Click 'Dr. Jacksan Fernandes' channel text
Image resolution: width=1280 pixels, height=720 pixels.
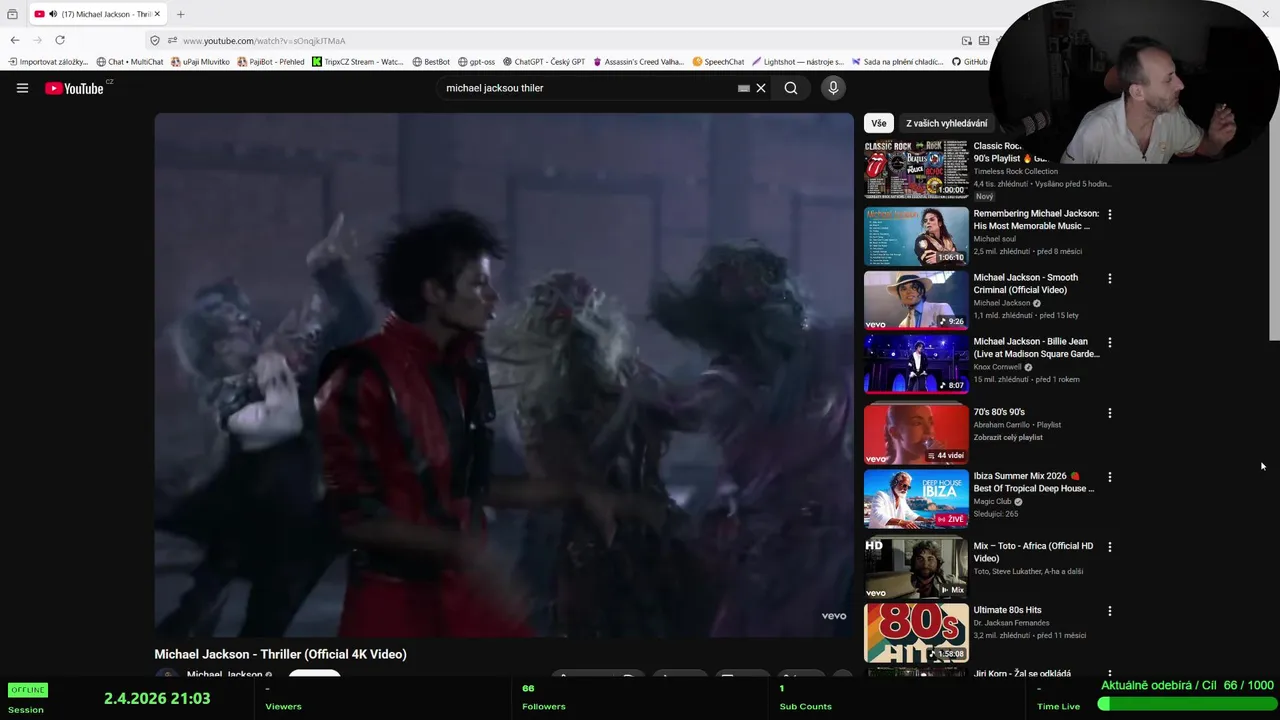[1011, 622]
